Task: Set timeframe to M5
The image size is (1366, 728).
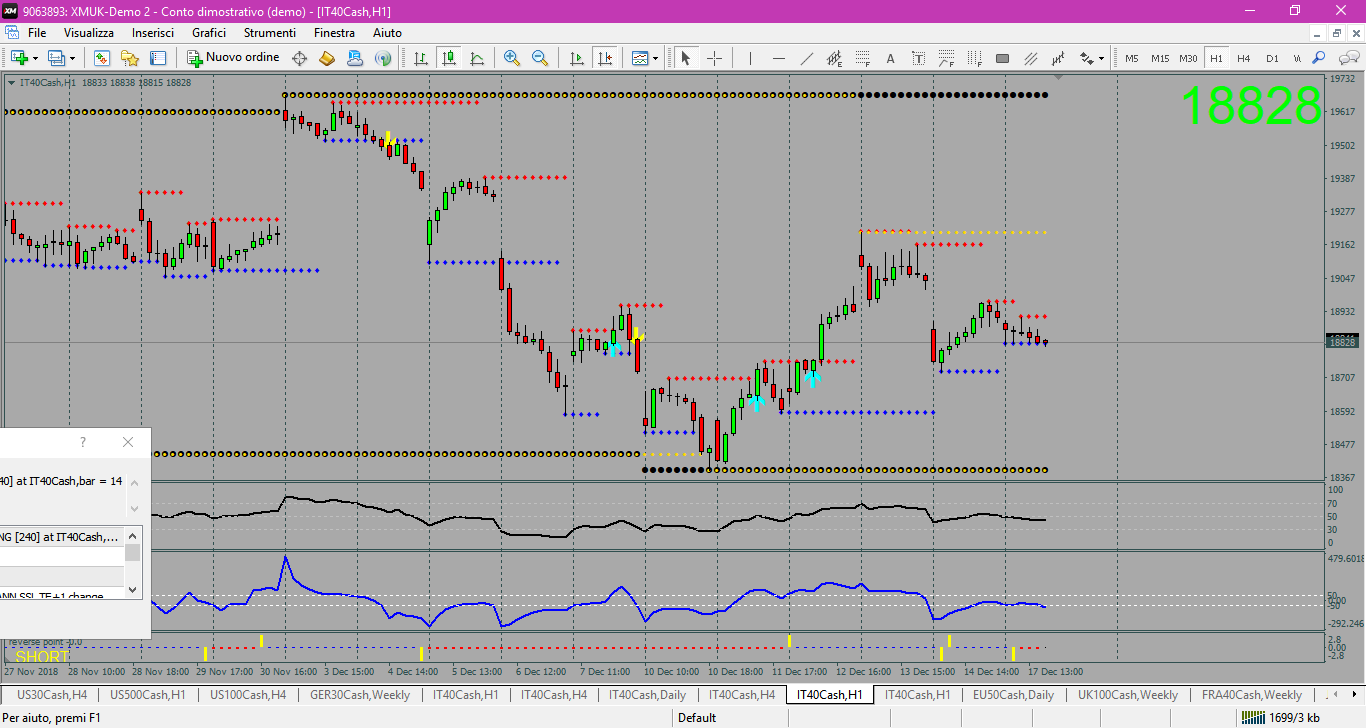Action: pyautogui.click(x=1132, y=58)
